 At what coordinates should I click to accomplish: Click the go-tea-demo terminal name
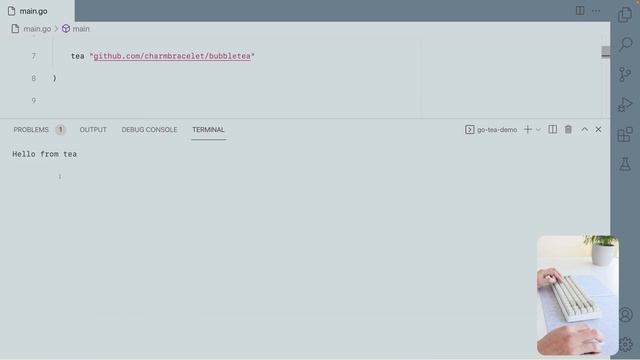[x=497, y=130]
